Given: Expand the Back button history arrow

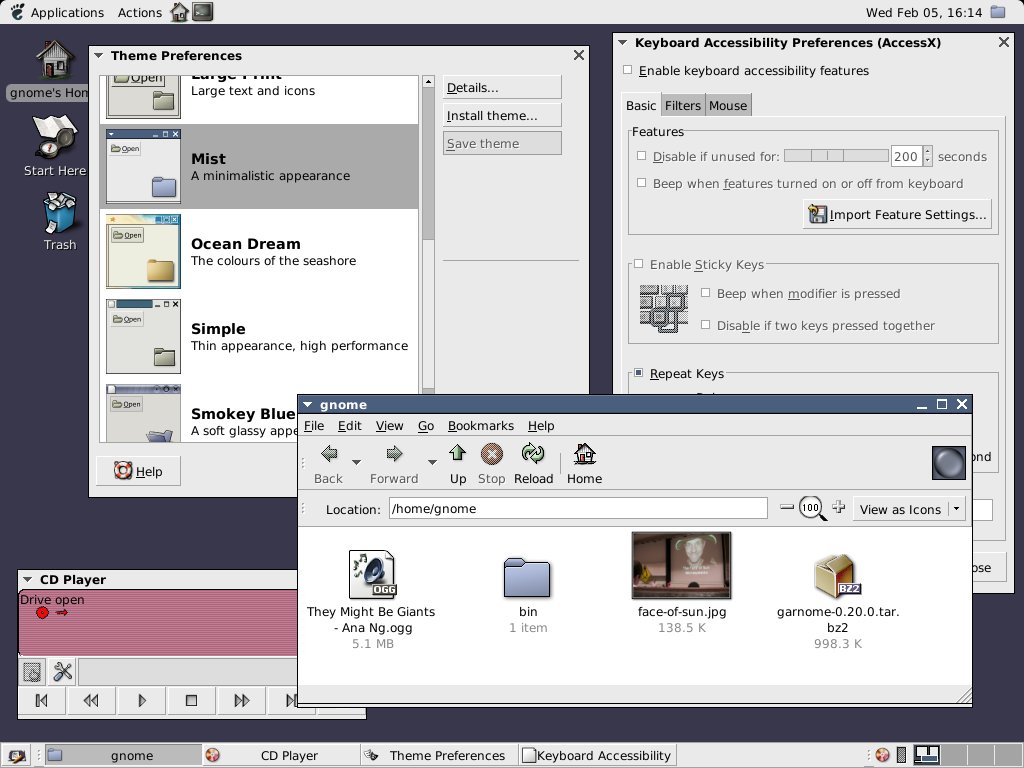Looking at the screenshot, I should (x=357, y=462).
